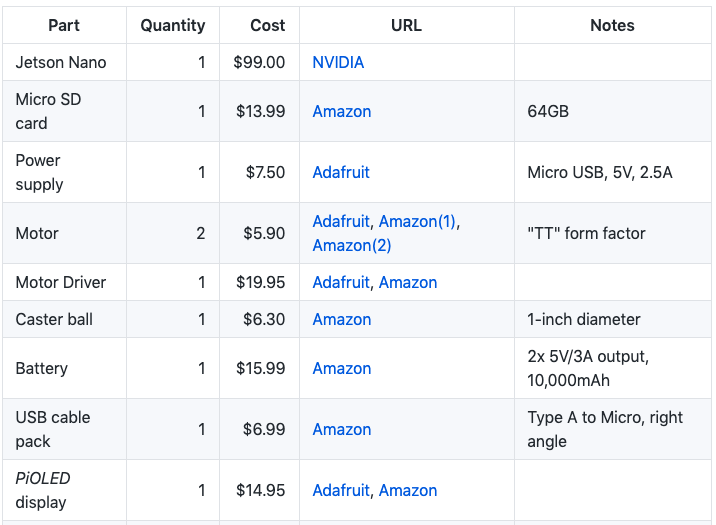Open the Adafruit link for Motor Driver

tap(340, 282)
